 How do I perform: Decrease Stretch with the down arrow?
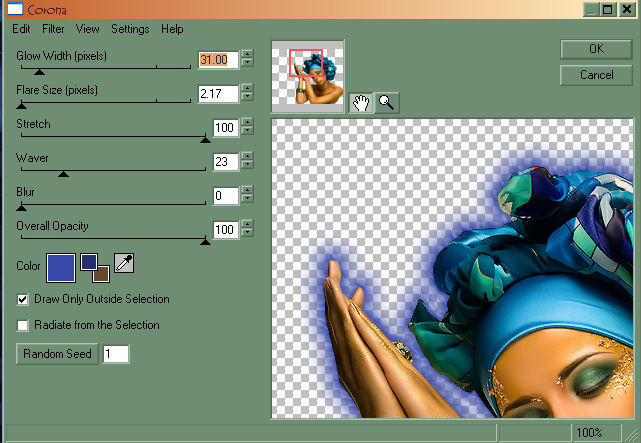pos(247,131)
